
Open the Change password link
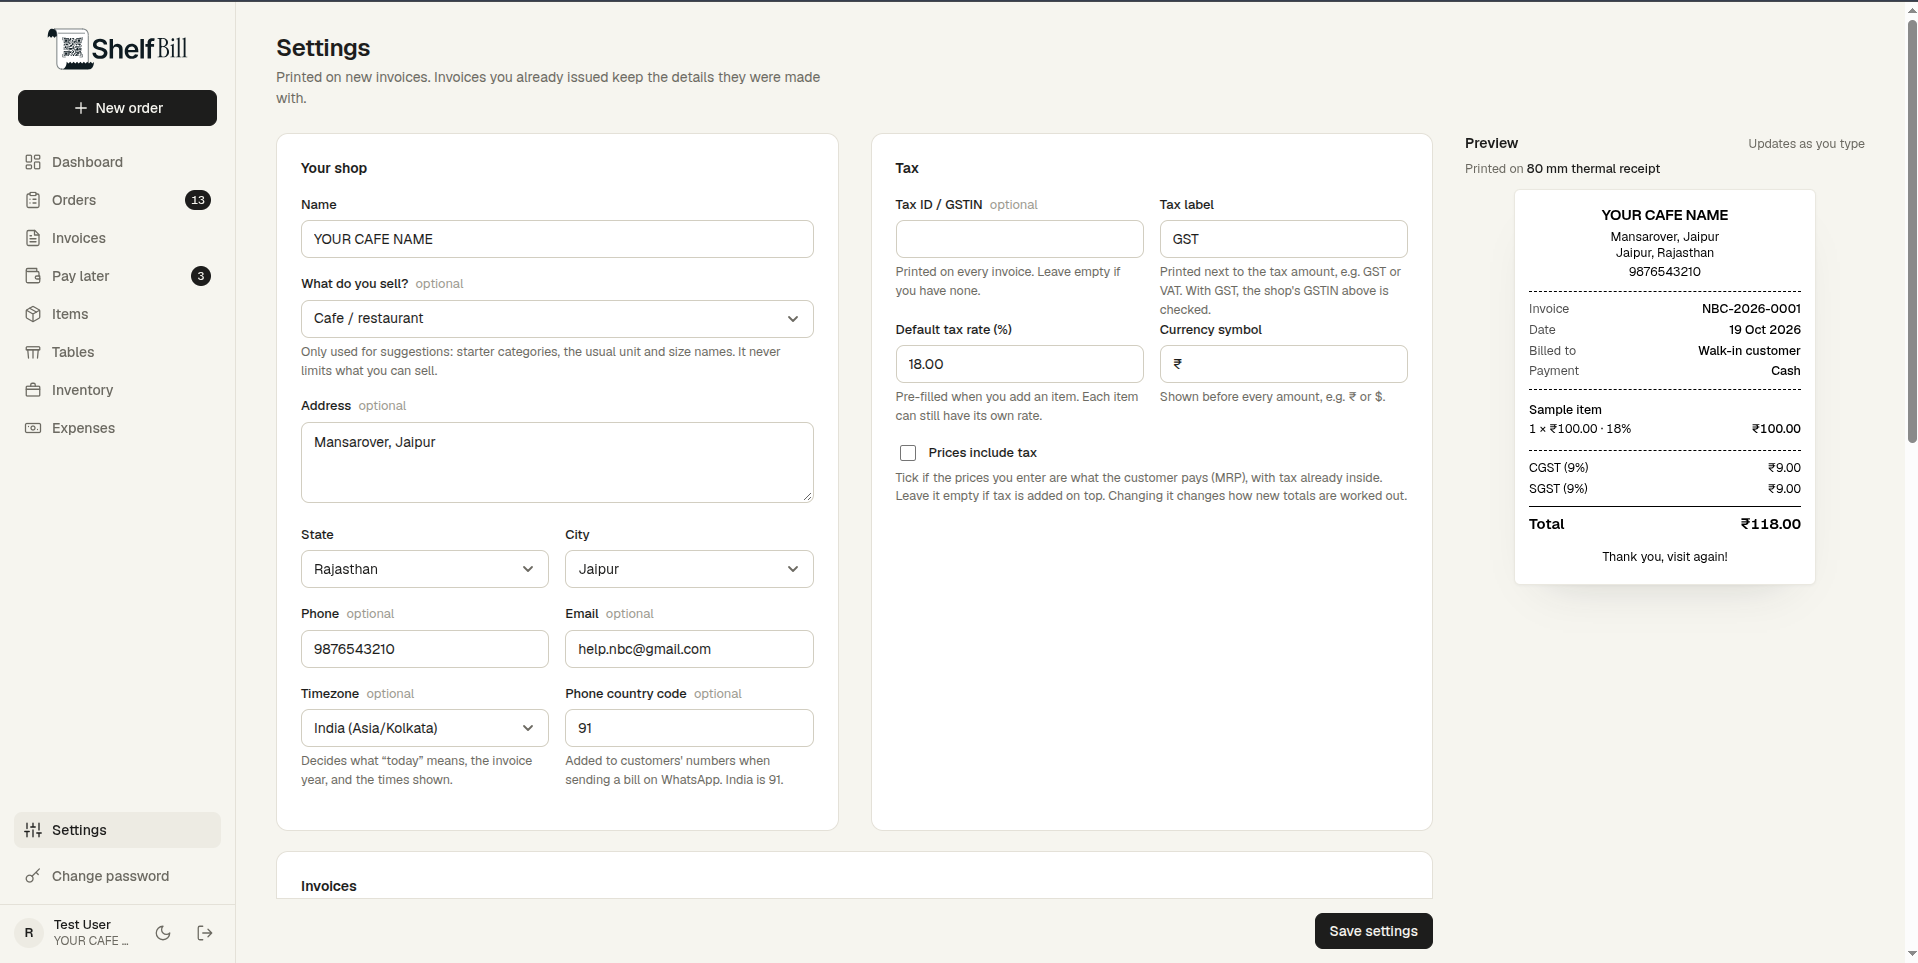point(118,876)
